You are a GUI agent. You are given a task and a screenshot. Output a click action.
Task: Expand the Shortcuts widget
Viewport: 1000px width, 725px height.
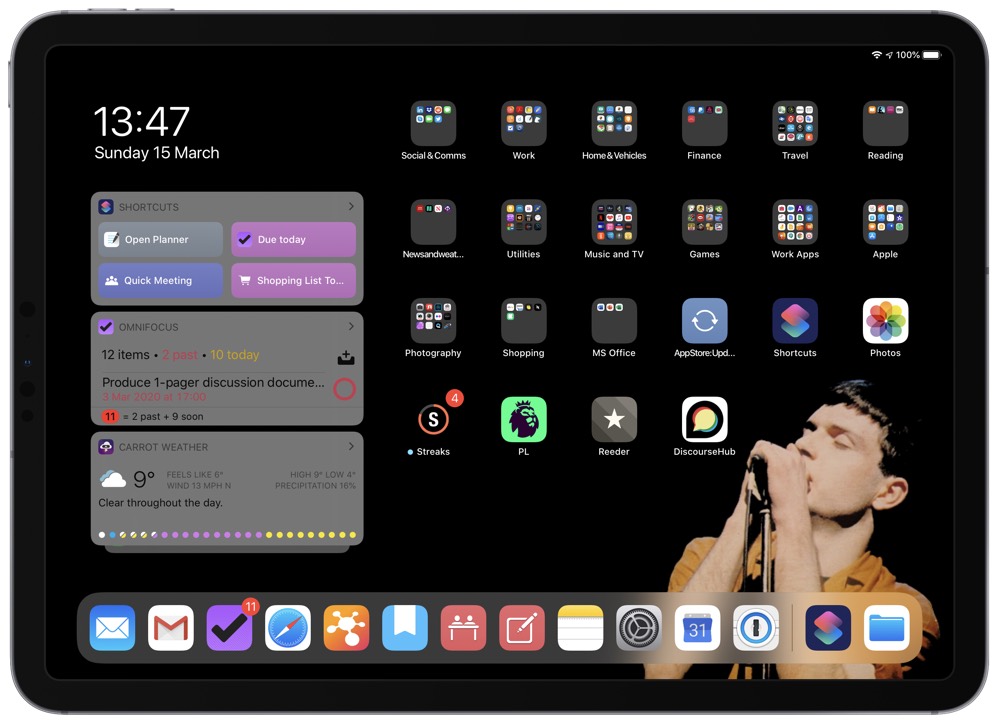[x=351, y=207]
